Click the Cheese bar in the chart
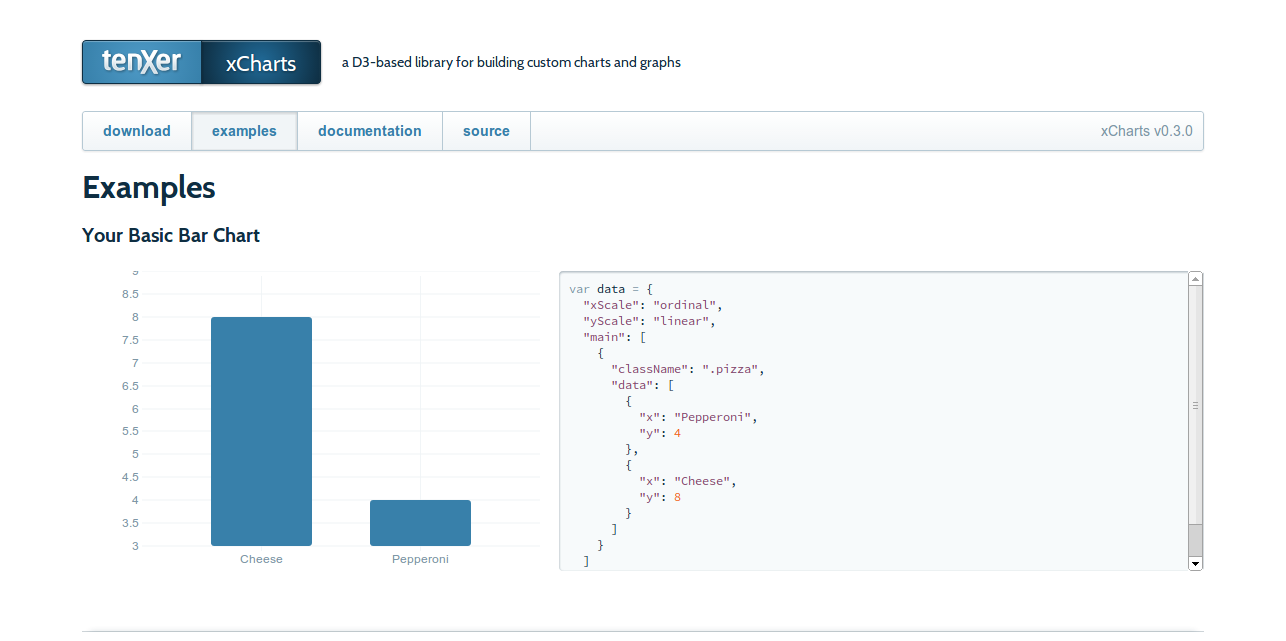 click(x=261, y=431)
